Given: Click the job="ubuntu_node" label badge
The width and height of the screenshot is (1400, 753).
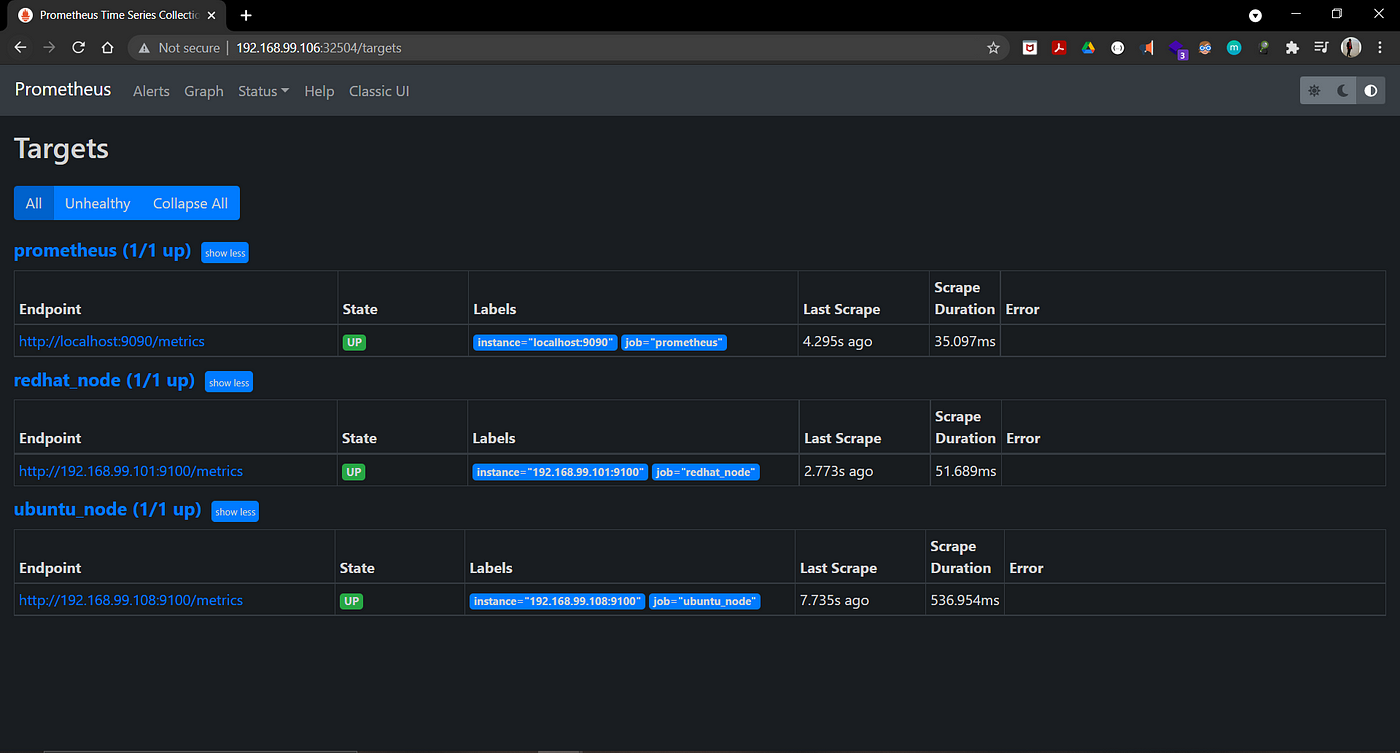Looking at the screenshot, I should [x=705, y=601].
